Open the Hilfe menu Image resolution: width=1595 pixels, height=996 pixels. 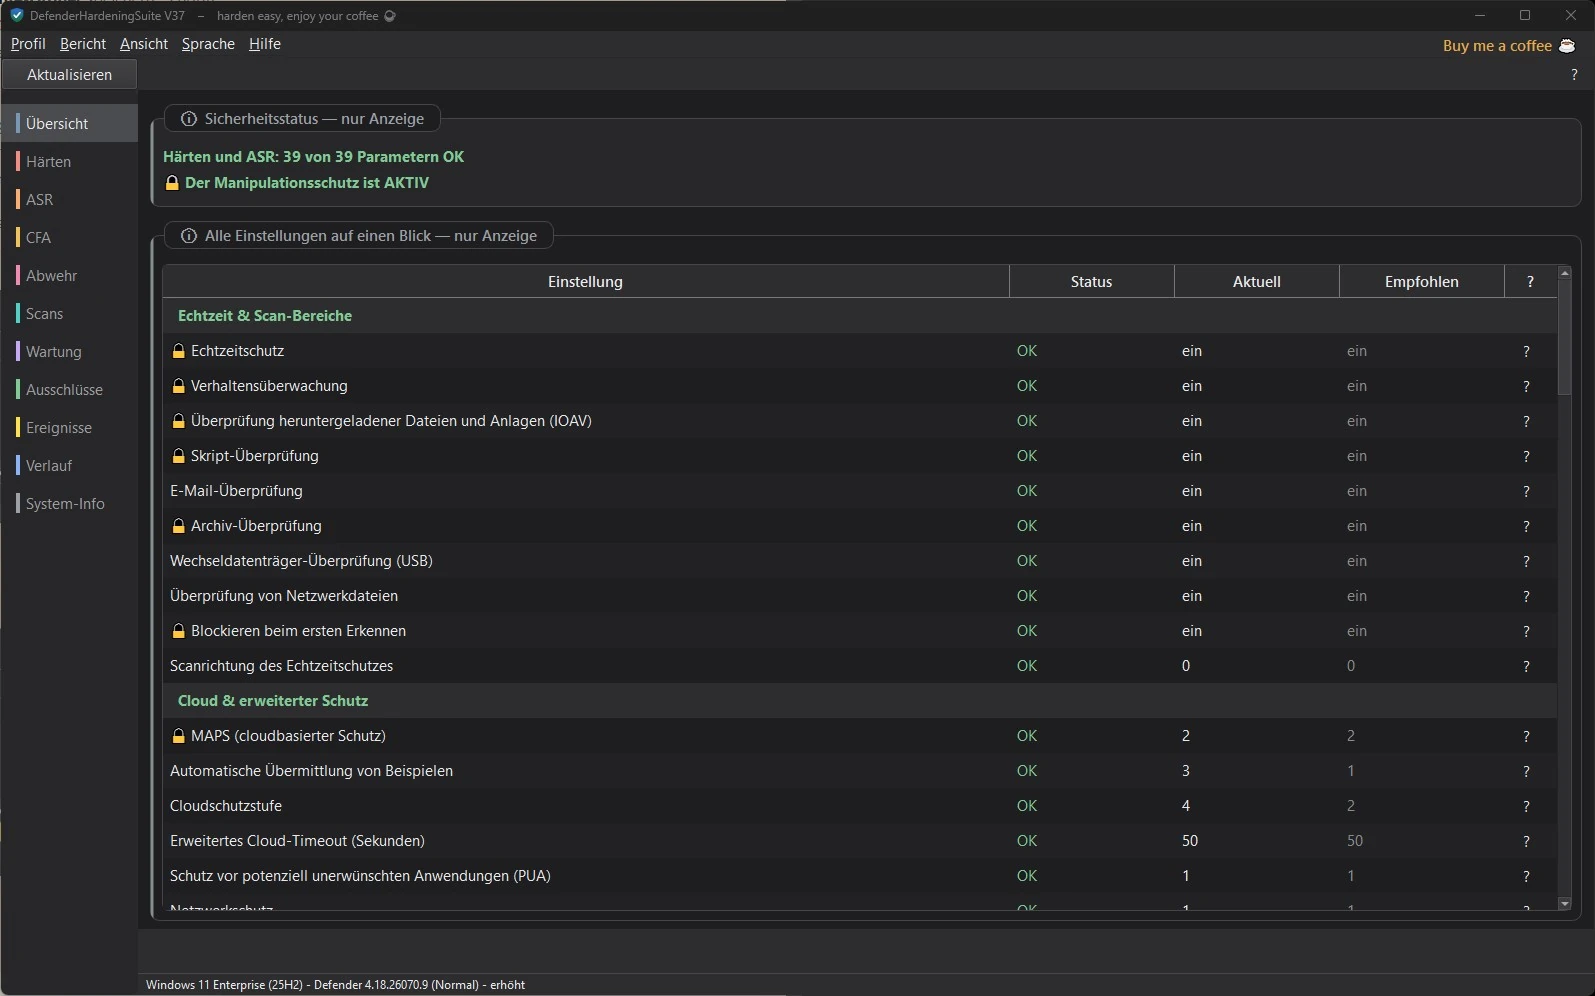pos(265,44)
